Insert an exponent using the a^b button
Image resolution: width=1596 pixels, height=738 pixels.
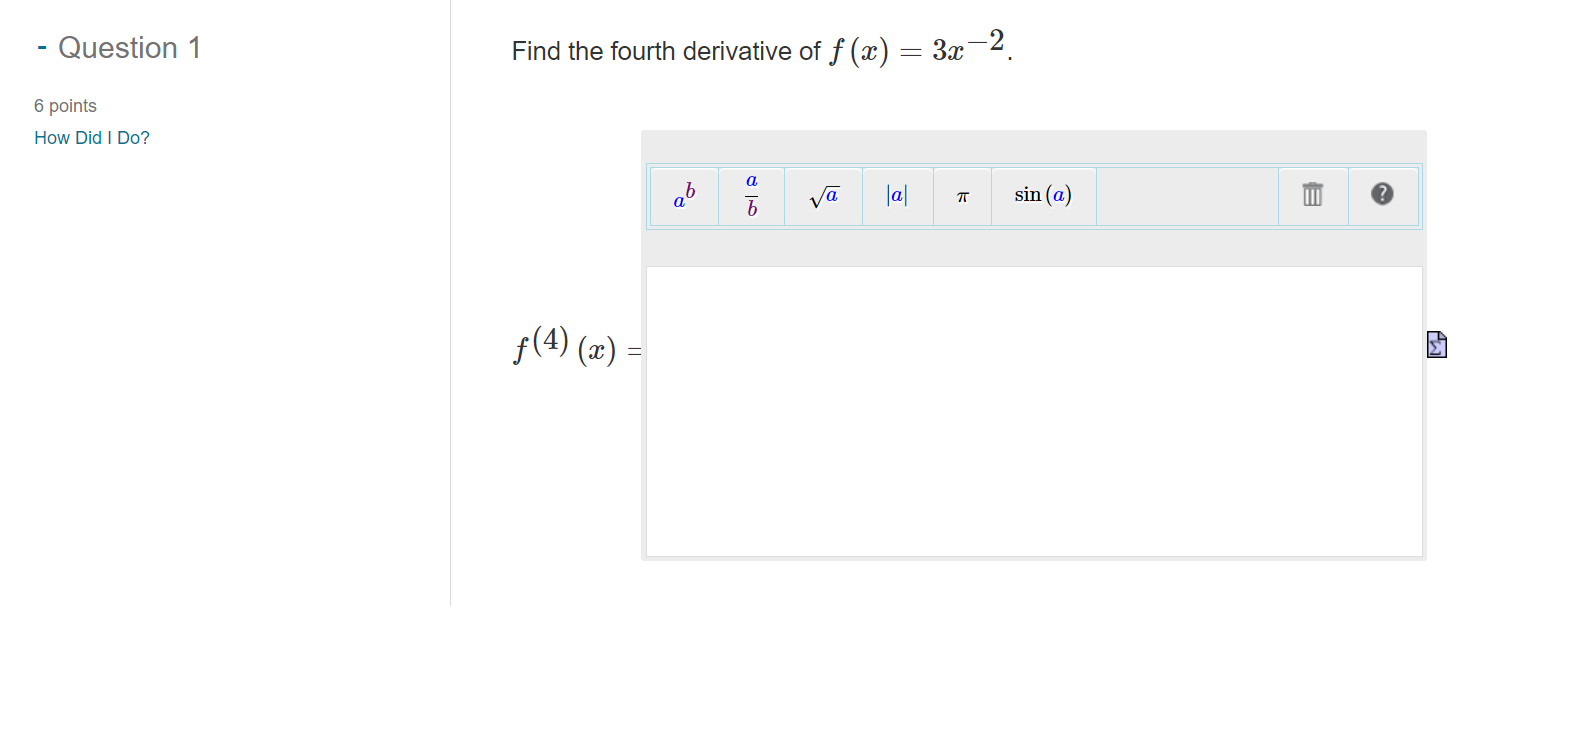click(684, 196)
